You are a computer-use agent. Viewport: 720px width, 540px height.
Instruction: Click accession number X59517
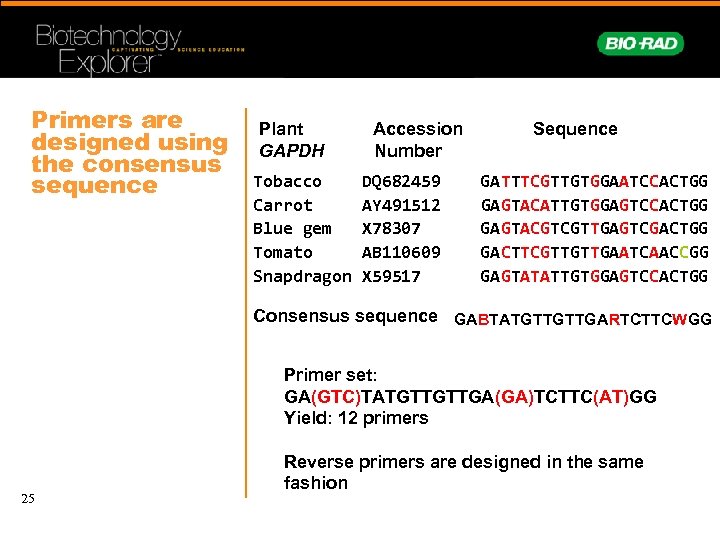391,276
